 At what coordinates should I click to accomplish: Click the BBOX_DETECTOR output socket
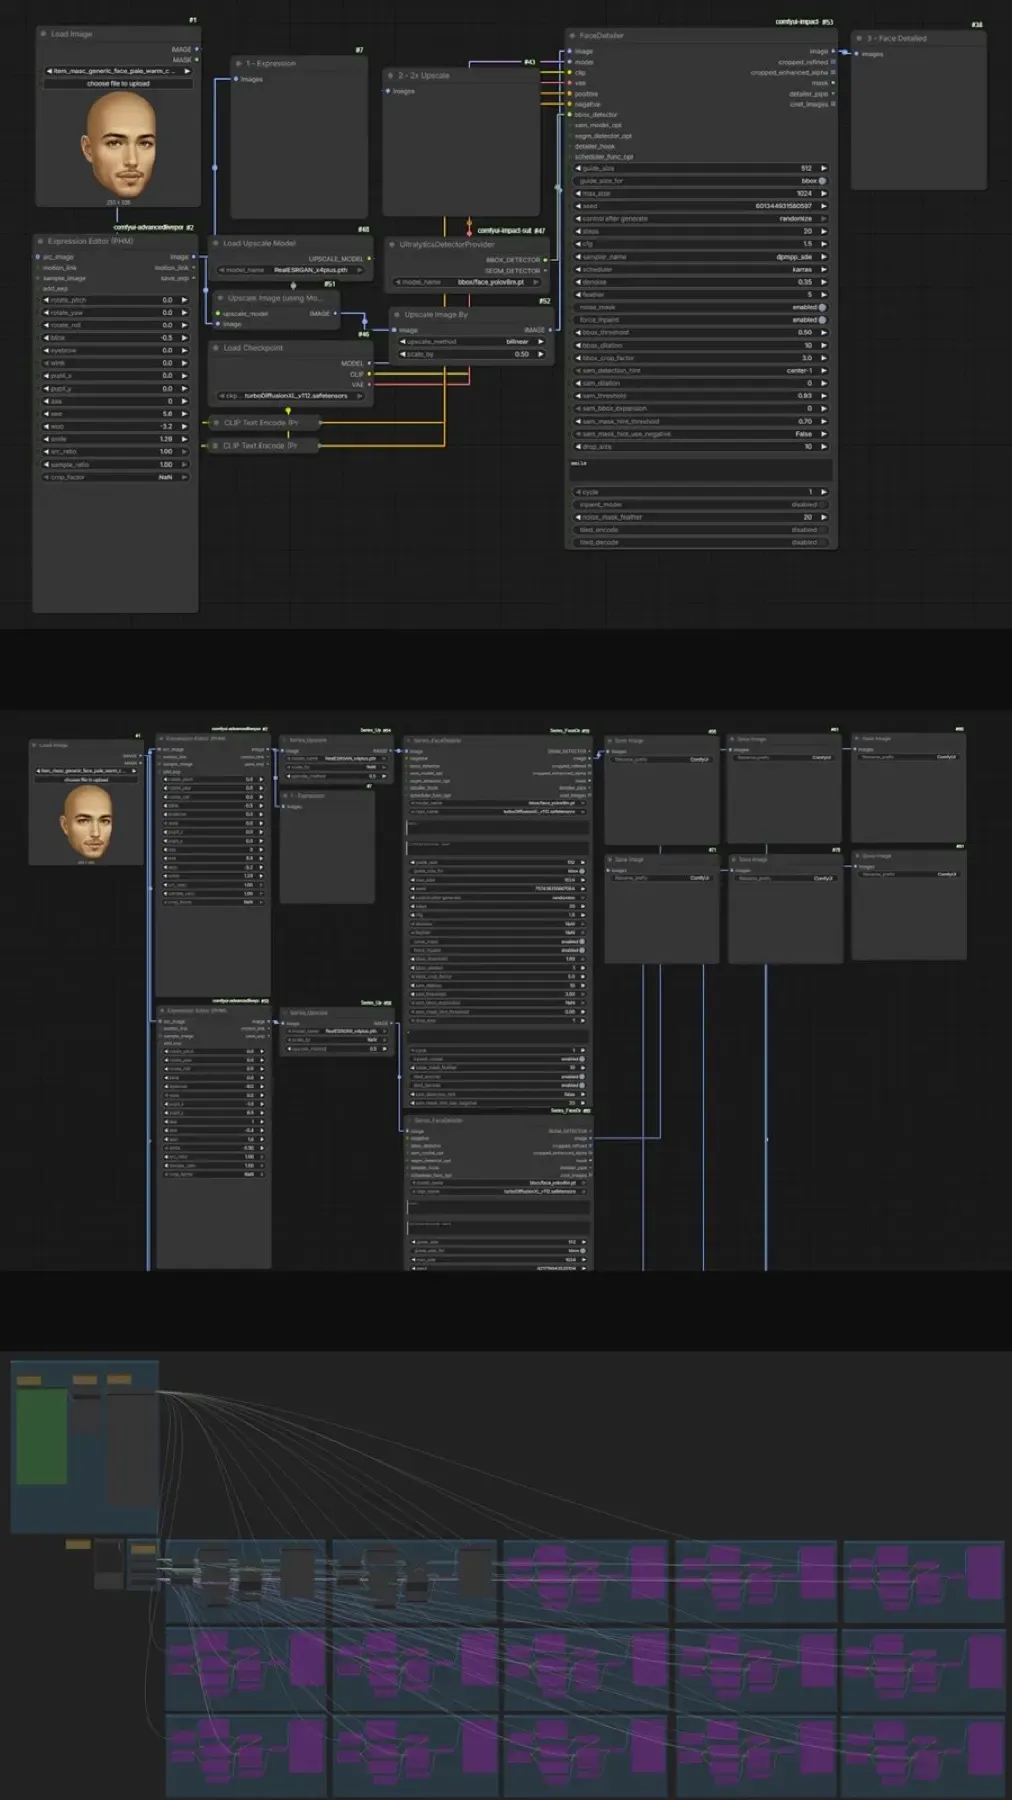[545, 260]
